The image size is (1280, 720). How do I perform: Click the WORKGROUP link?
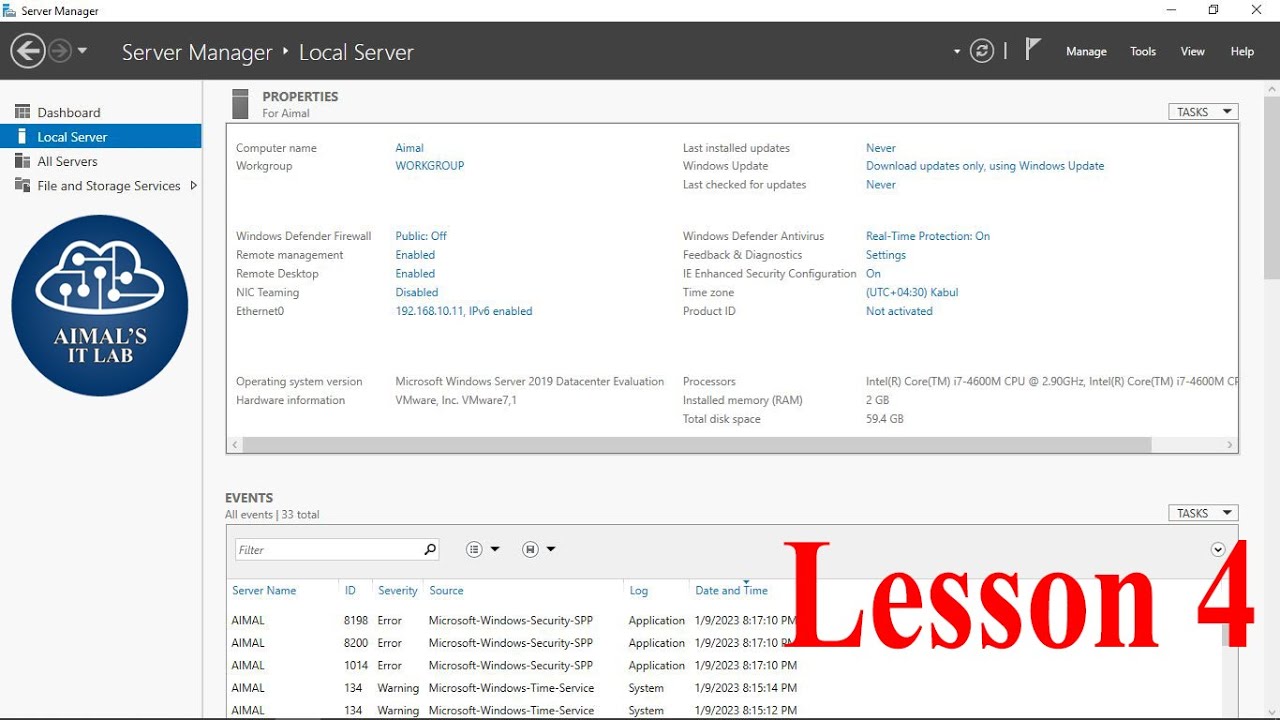pos(430,166)
